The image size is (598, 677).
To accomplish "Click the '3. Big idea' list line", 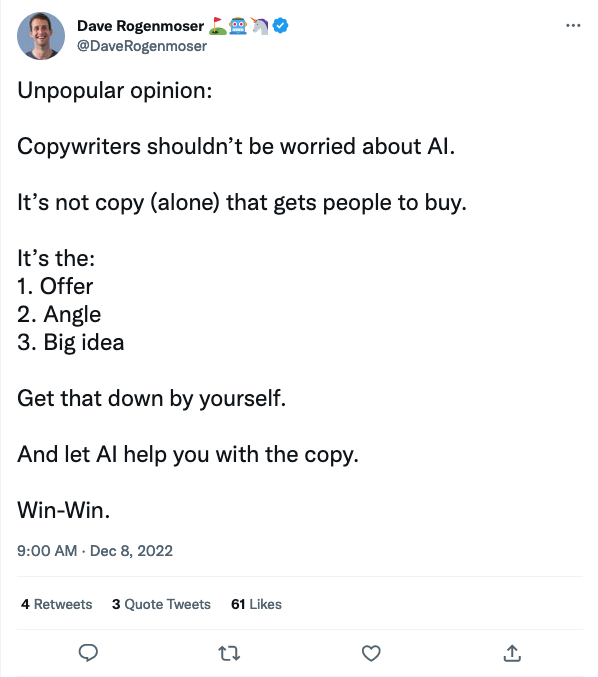I will (x=71, y=343).
